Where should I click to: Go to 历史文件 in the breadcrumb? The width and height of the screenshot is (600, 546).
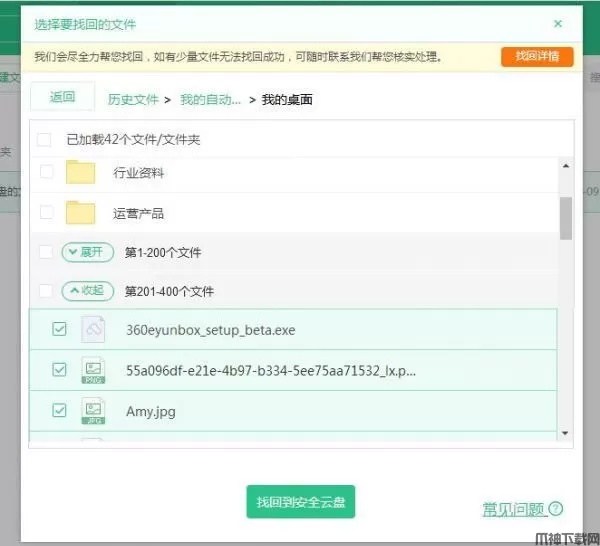tap(133, 99)
